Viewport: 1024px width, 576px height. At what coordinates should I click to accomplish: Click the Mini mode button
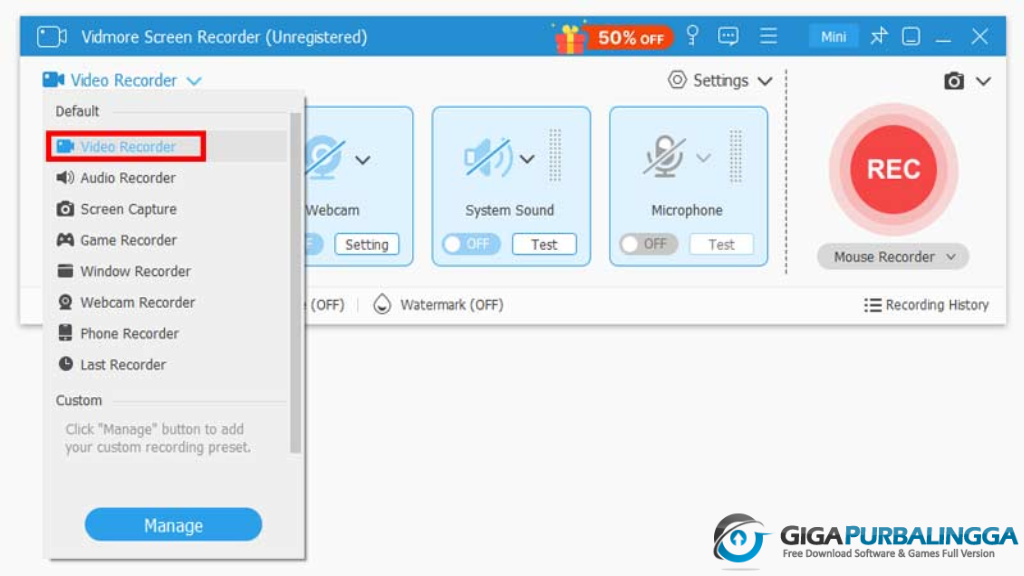(x=833, y=37)
